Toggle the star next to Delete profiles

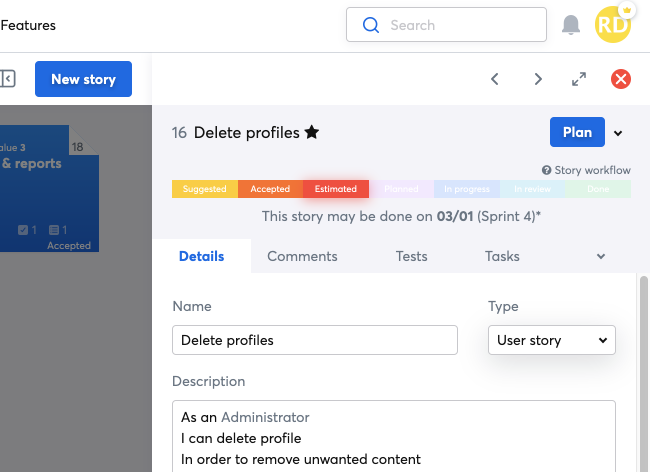(312, 132)
